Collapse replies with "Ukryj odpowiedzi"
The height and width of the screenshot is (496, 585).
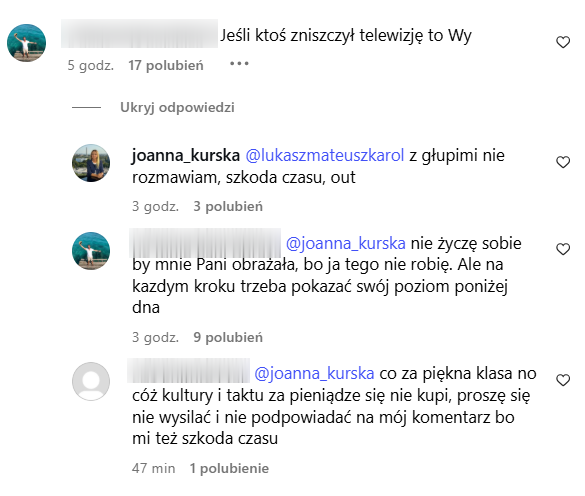click(x=177, y=107)
